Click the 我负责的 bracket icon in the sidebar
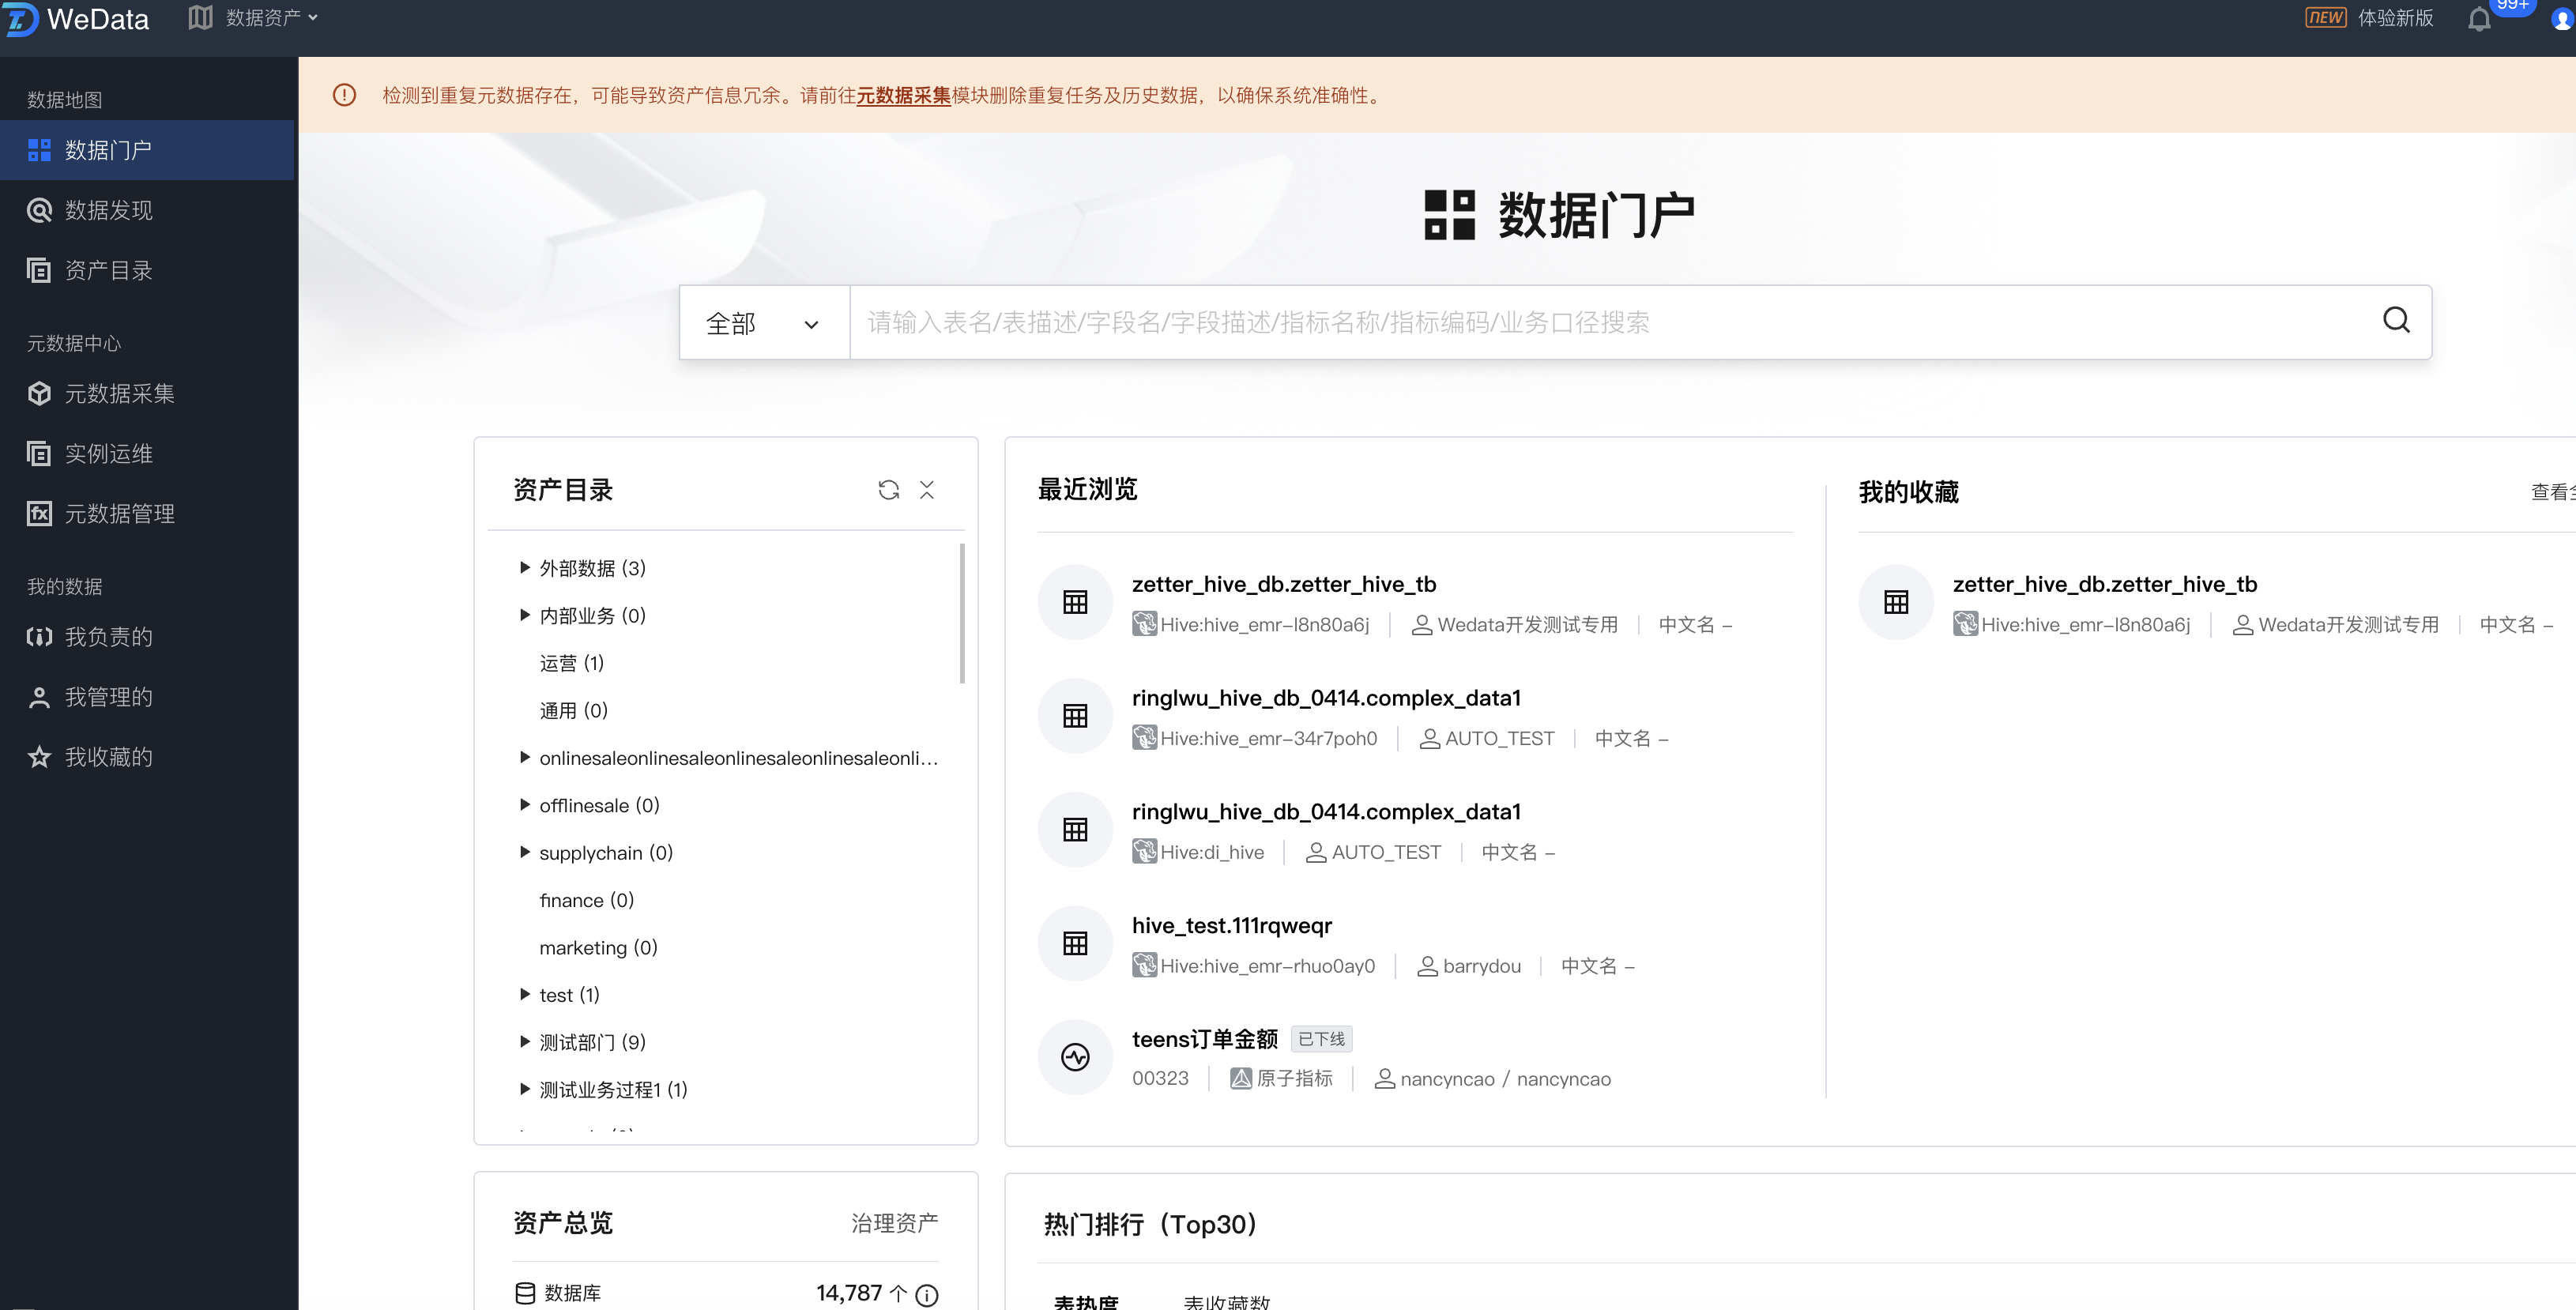Image resolution: width=2576 pixels, height=1310 pixels. tap(39, 636)
